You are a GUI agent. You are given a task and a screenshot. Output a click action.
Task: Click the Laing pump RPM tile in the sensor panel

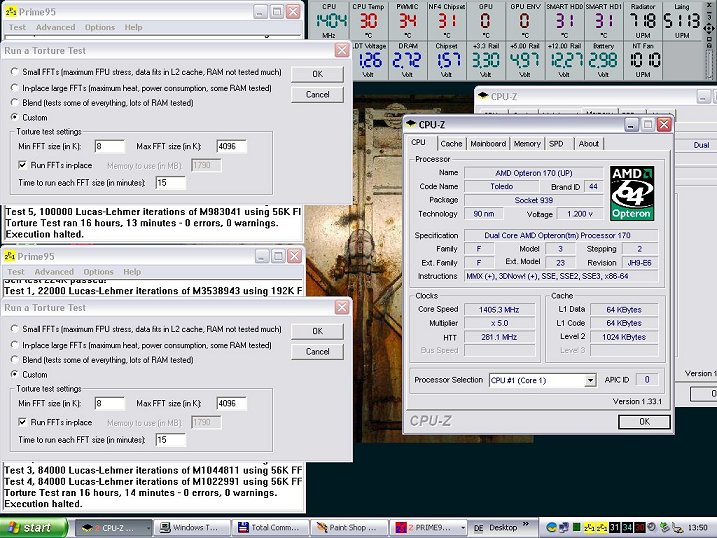682,21
